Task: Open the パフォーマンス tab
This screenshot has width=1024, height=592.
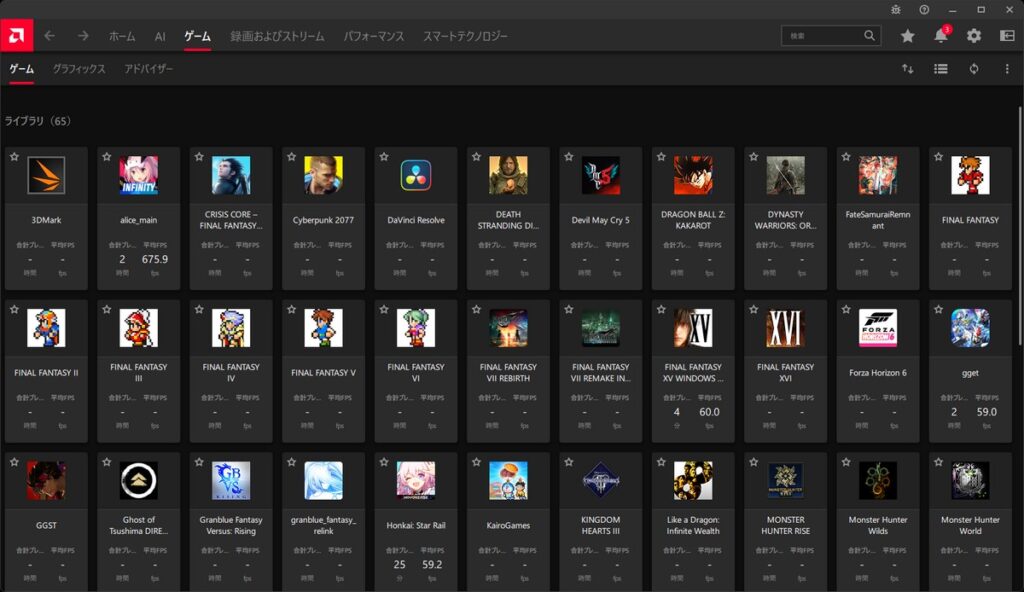Action: [374, 37]
